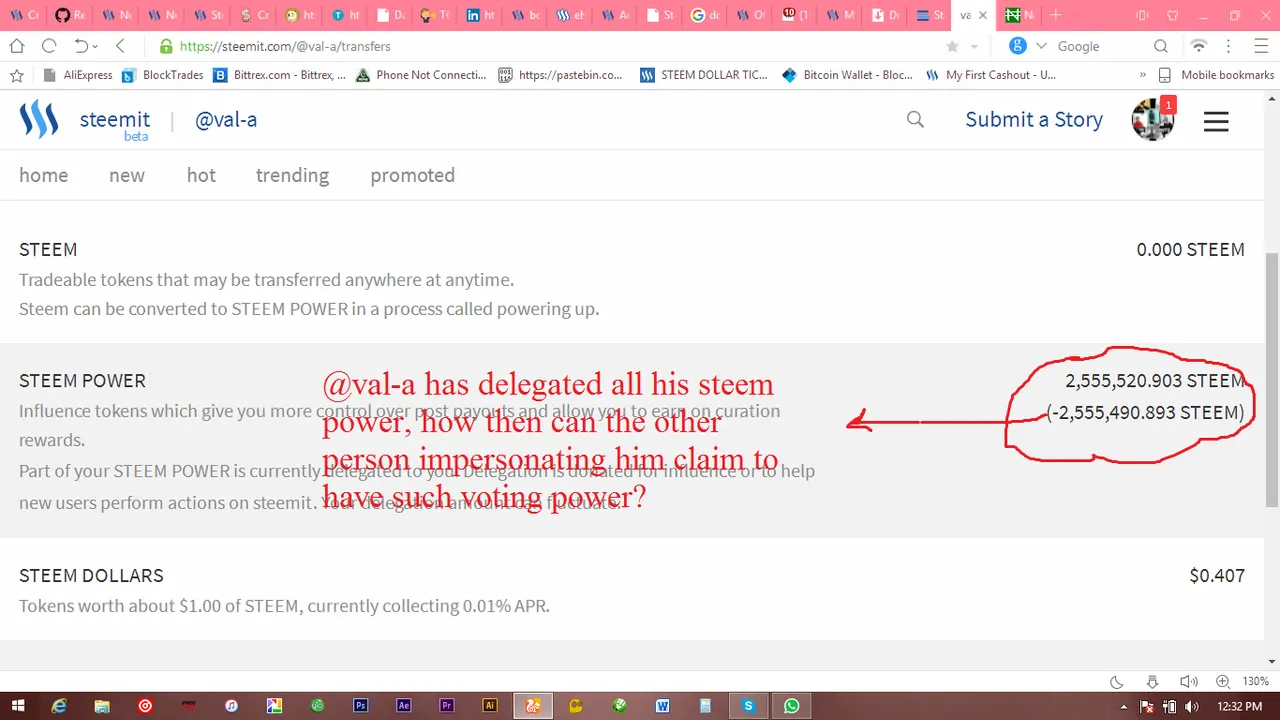This screenshot has width=1280, height=720.
Task: Switch to the Google 'dc' browser tab
Action: point(706,15)
